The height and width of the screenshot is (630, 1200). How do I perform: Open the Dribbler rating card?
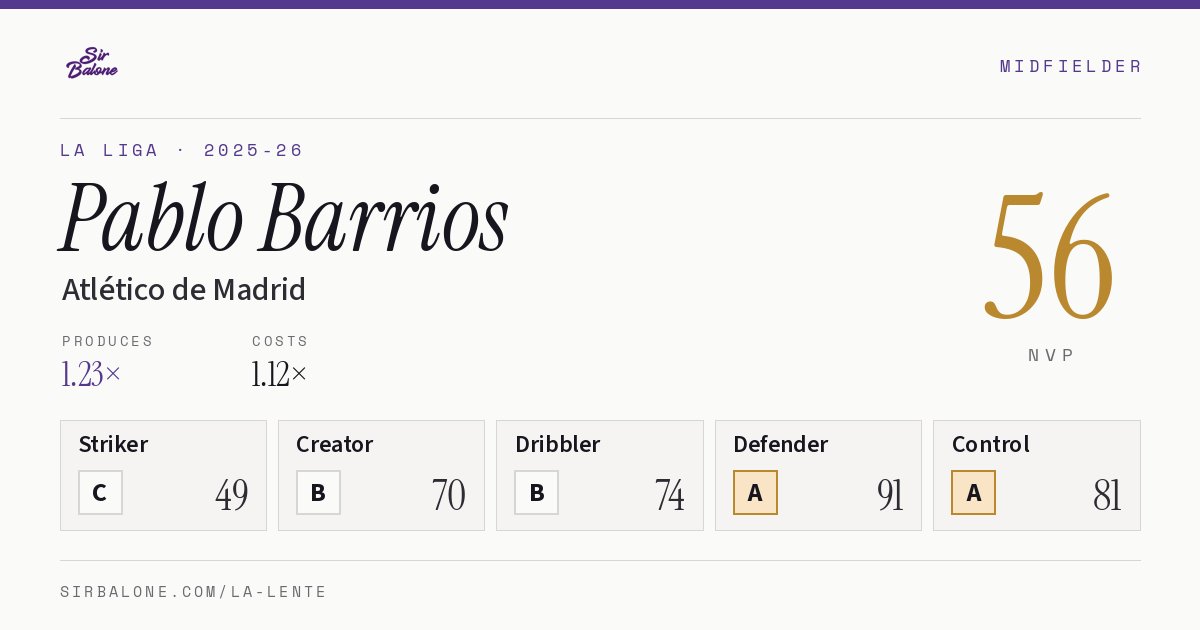click(x=600, y=475)
